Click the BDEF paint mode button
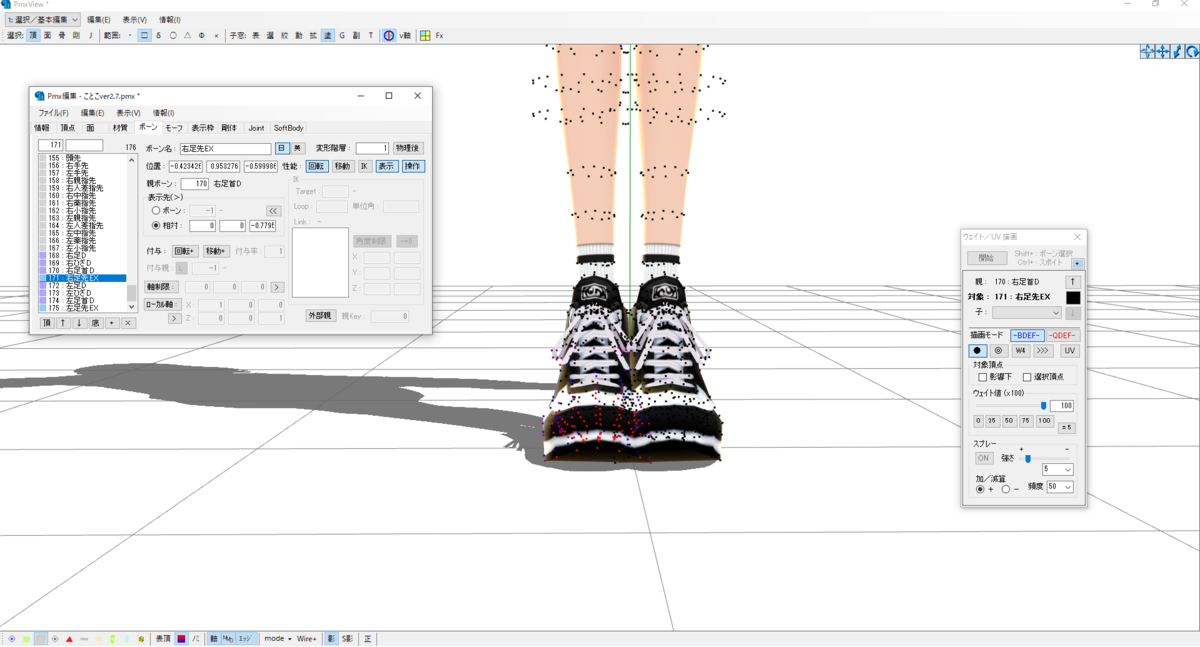 coord(1027,335)
